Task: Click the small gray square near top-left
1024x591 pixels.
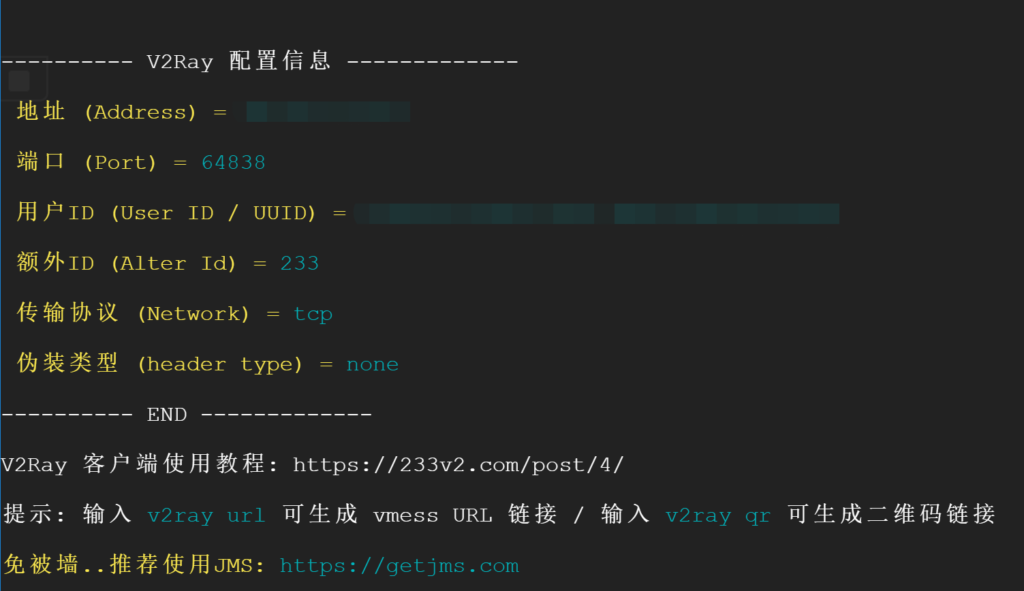Action: pyautogui.click(x=20, y=81)
